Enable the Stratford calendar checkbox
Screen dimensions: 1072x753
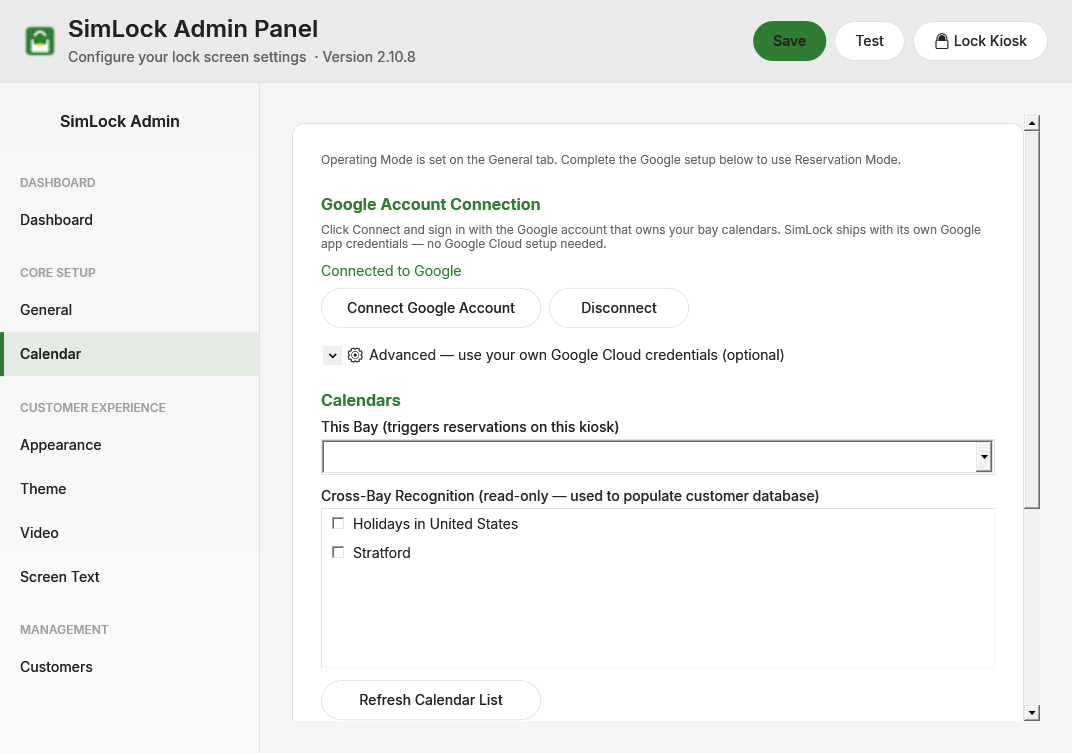tap(338, 552)
